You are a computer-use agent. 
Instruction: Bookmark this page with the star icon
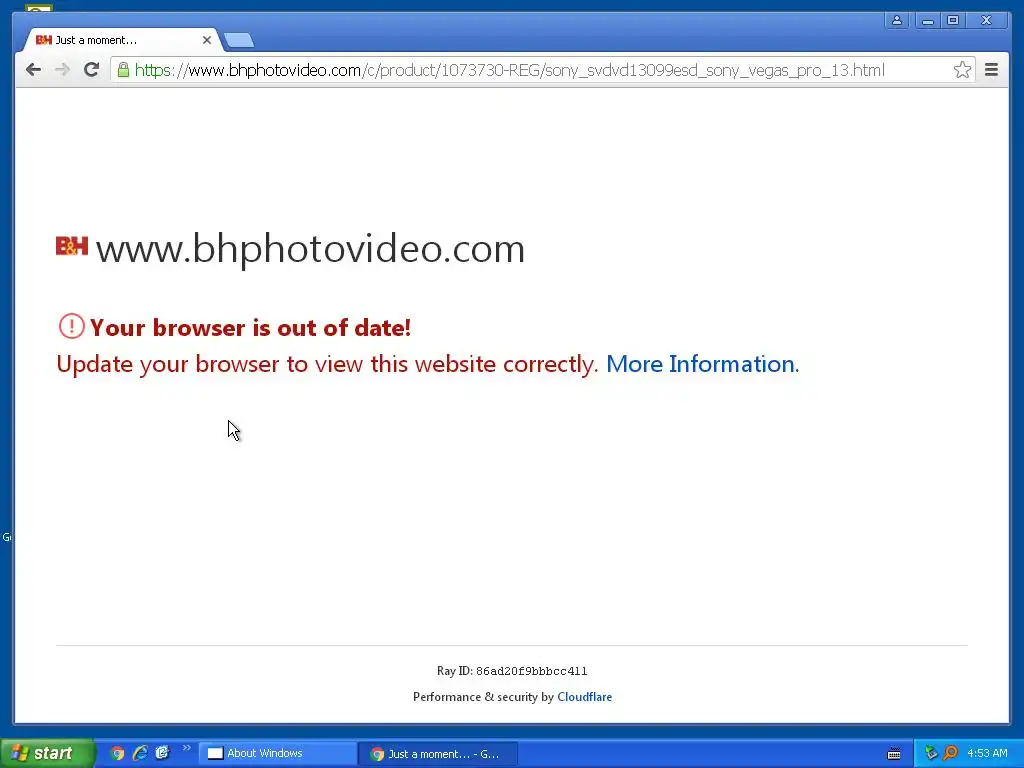(962, 70)
